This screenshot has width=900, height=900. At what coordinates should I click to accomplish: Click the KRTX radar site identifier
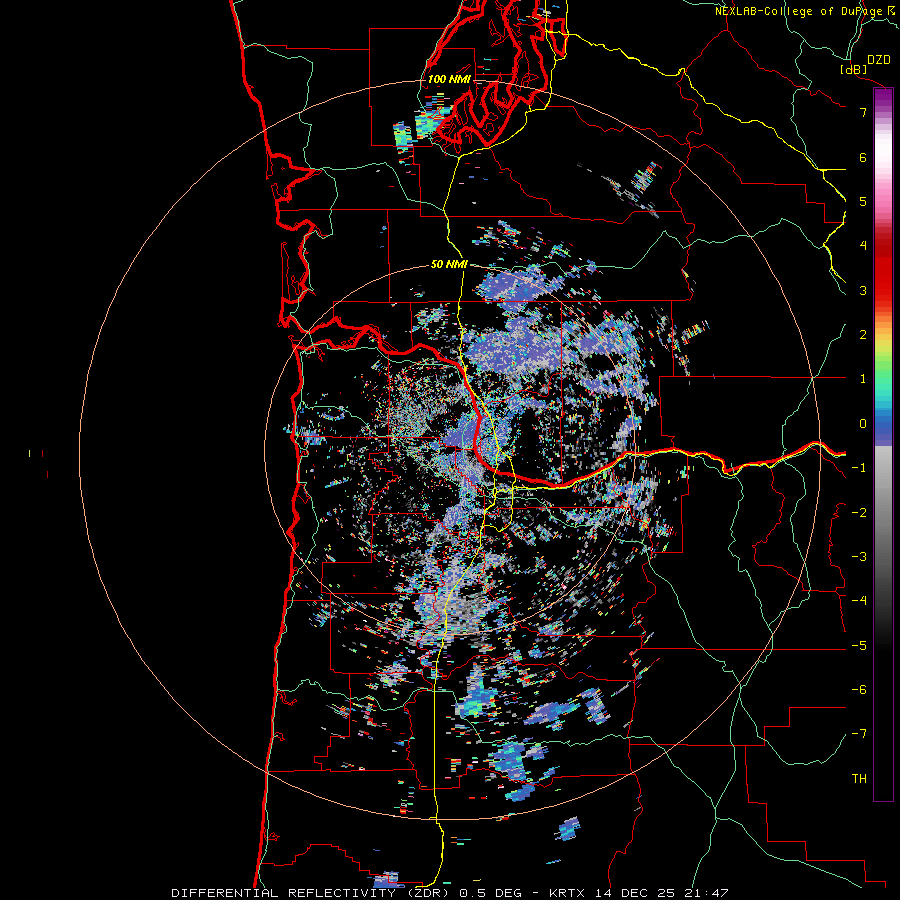[x=567, y=893]
